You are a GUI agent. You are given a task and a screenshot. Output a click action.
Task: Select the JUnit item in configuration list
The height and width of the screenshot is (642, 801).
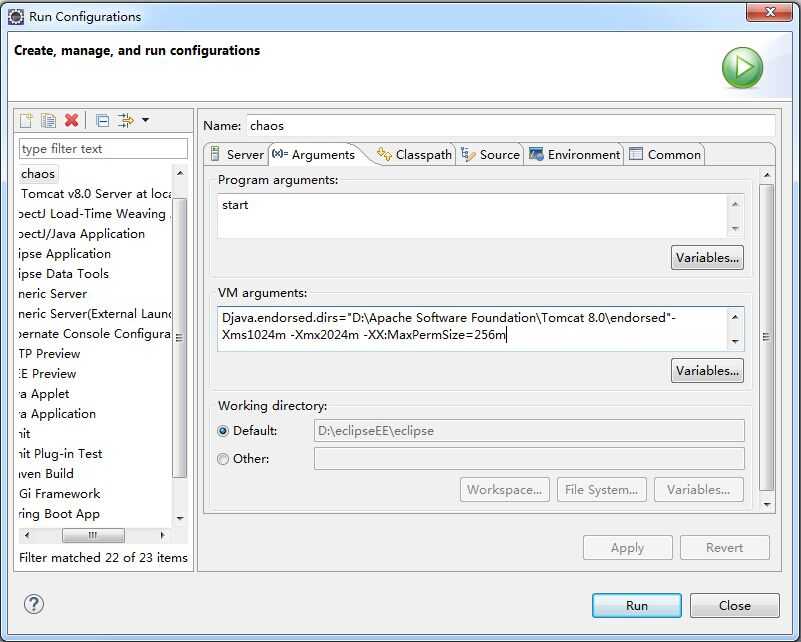25,434
